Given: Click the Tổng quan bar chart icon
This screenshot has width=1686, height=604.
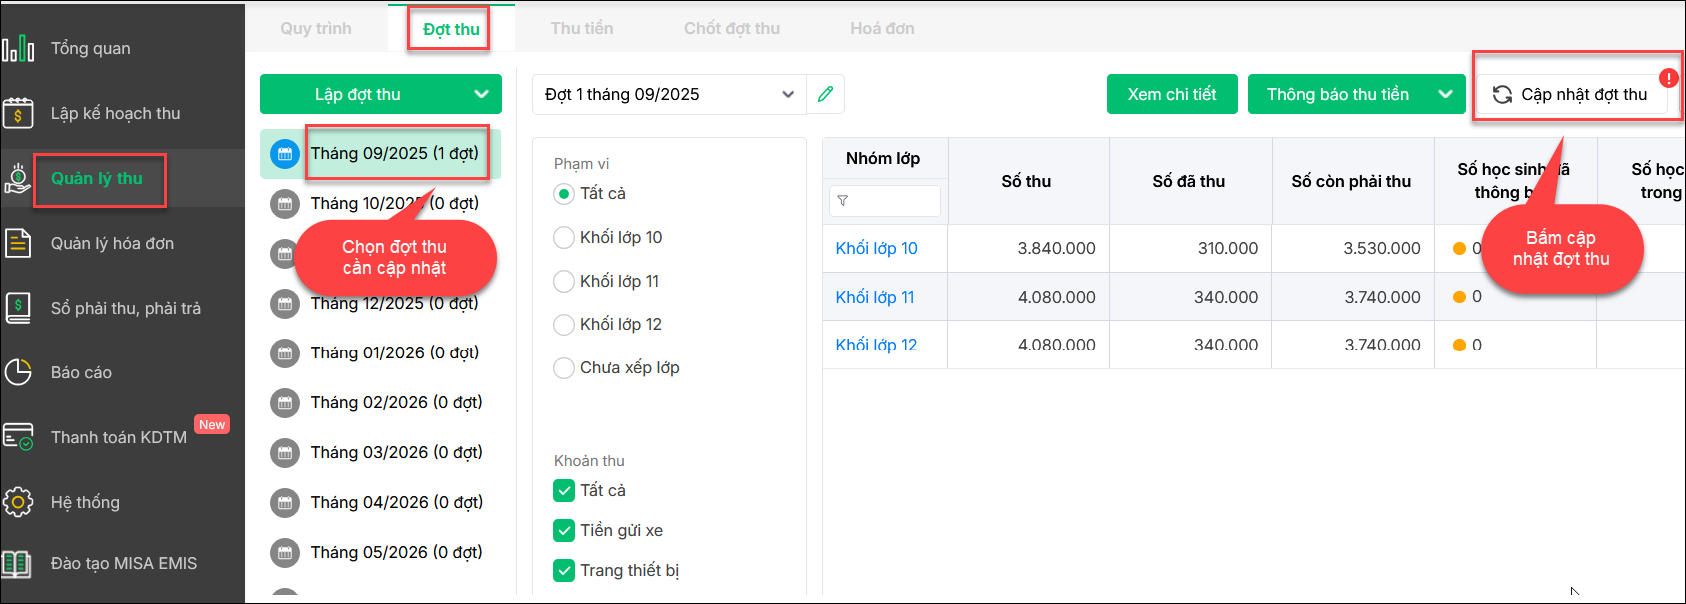Looking at the screenshot, I should (18, 48).
